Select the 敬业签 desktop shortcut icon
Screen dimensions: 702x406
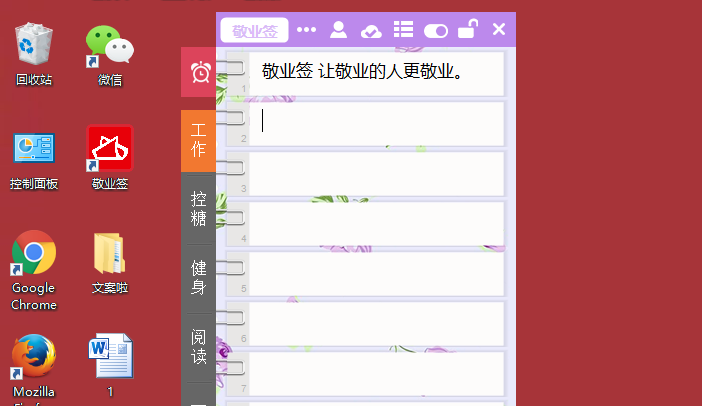click(x=110, y=158)
